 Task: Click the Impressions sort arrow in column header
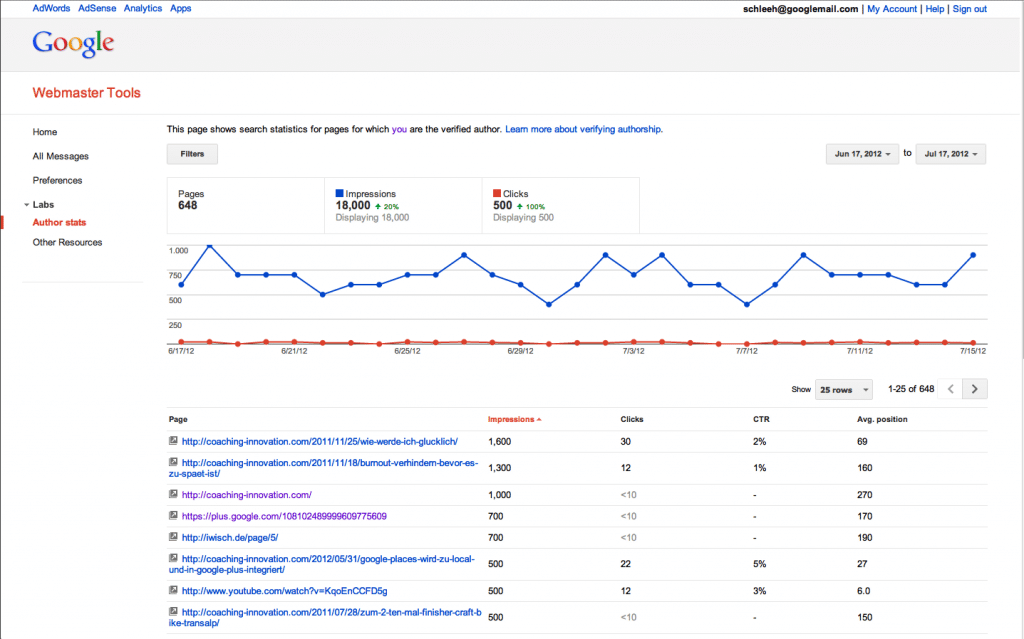coord(539,419)
